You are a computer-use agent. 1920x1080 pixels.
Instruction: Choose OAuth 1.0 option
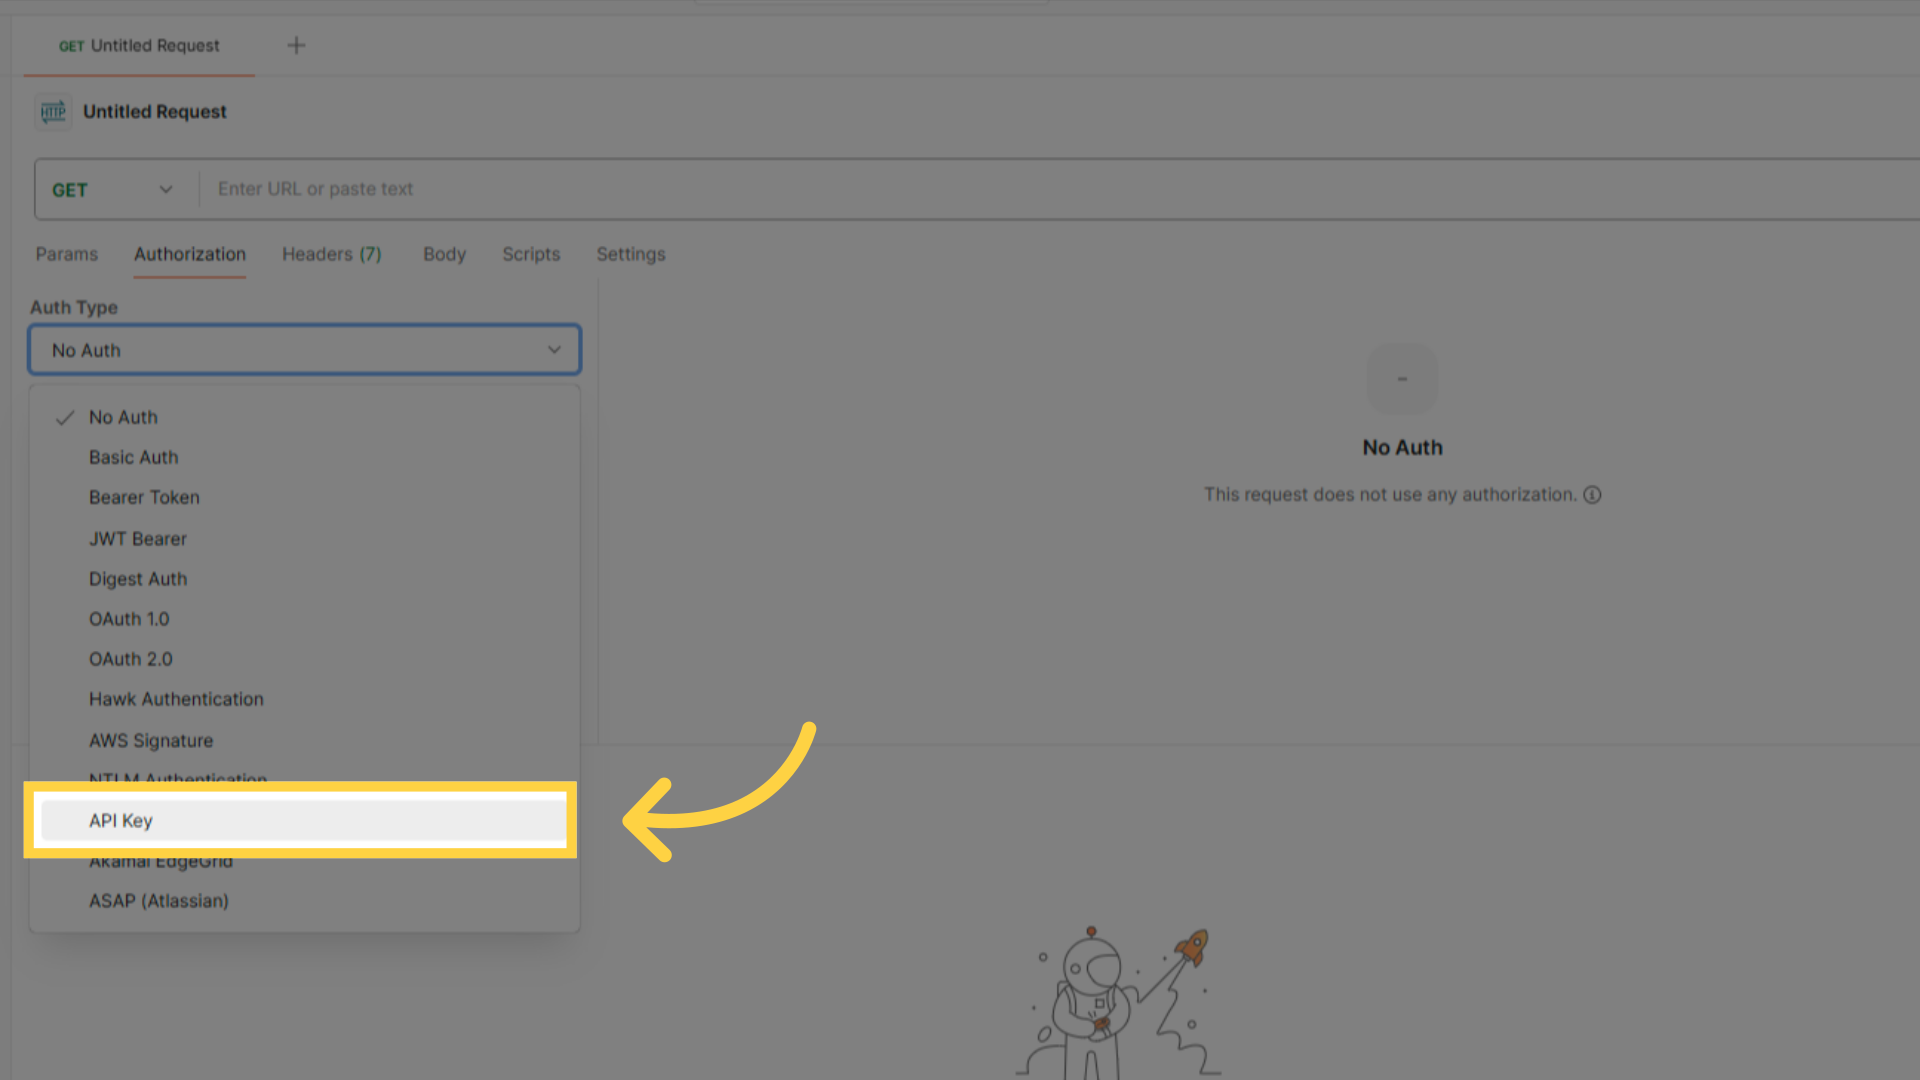tap(304, 619)
